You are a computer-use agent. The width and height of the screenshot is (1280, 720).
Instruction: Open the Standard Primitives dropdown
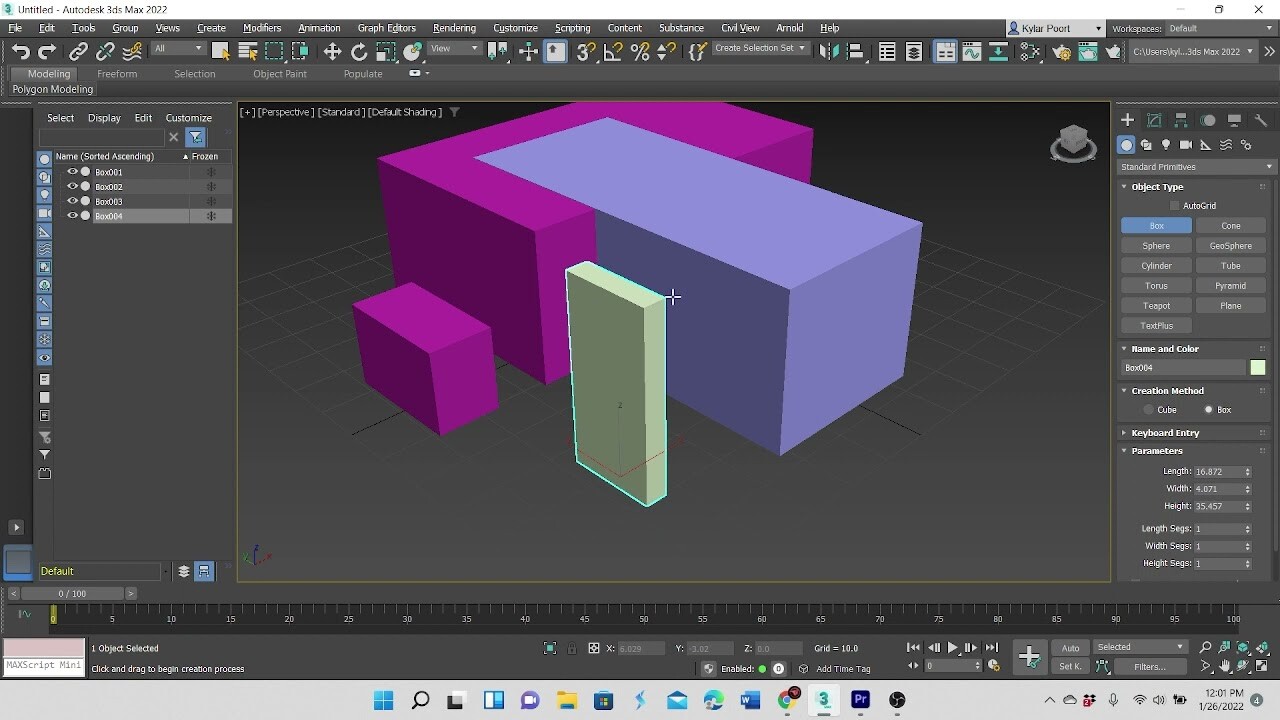coord(1196,167)
